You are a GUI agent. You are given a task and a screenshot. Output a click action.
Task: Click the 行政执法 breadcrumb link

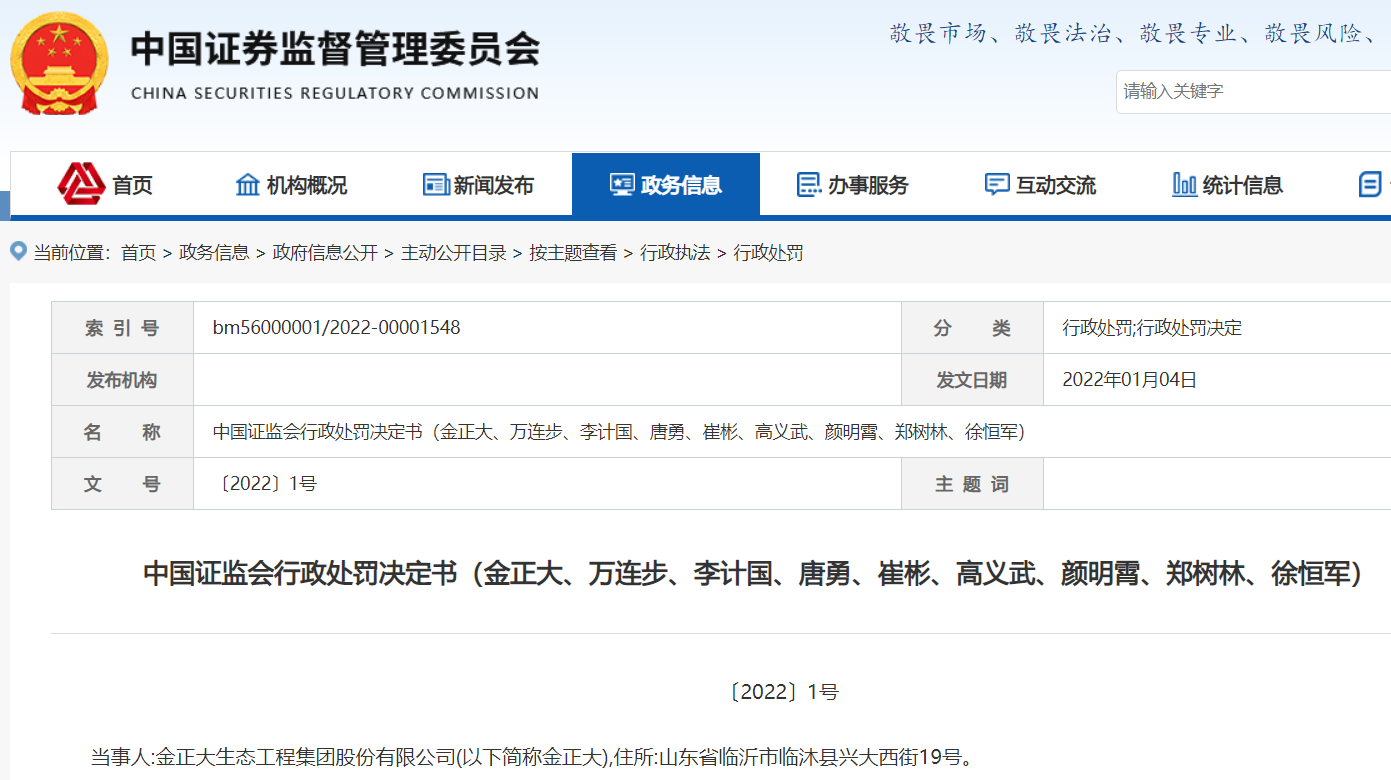click(675, 253)
